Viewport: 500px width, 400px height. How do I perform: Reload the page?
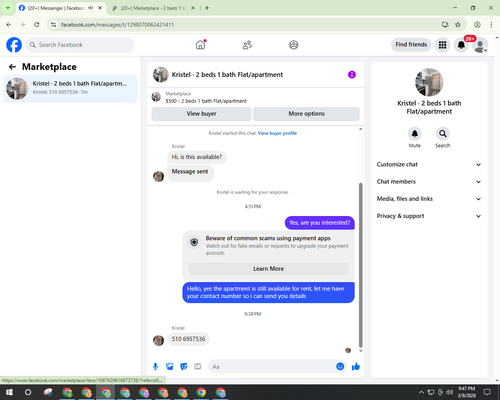point(37,25)
